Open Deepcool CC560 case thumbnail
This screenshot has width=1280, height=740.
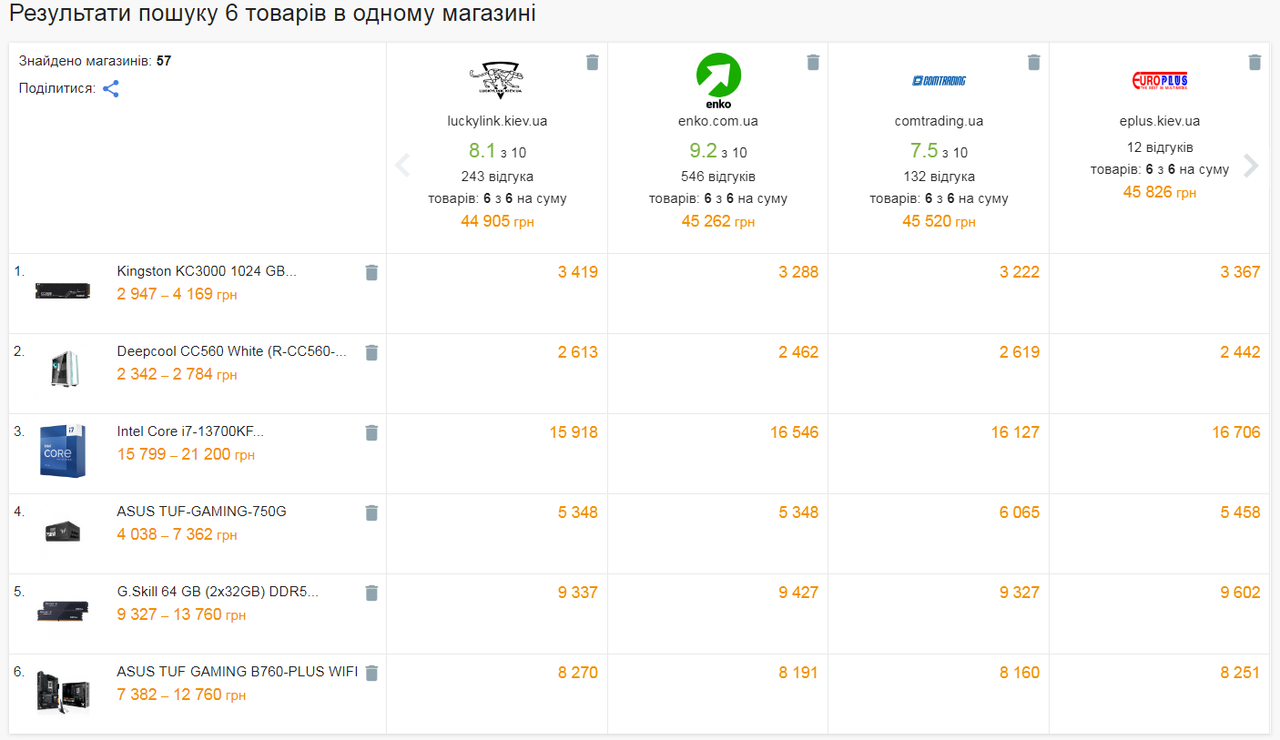[63, 368]
